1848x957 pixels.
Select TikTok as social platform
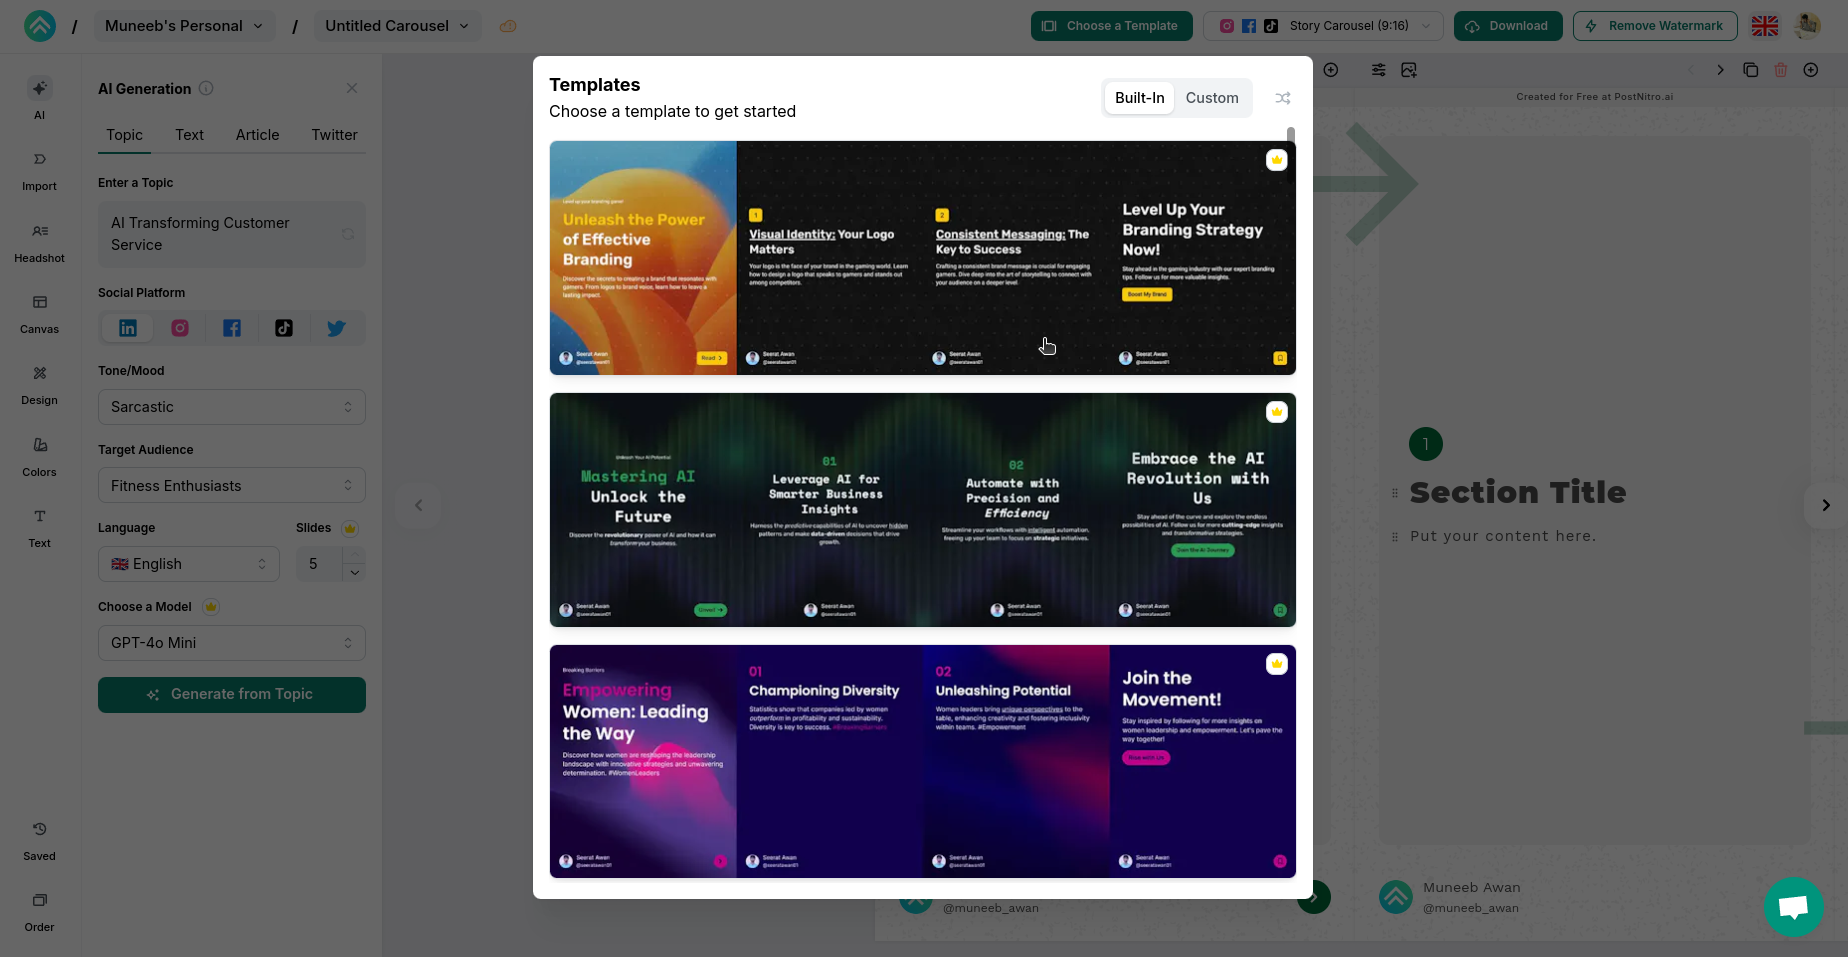click(x=284, y=328)
